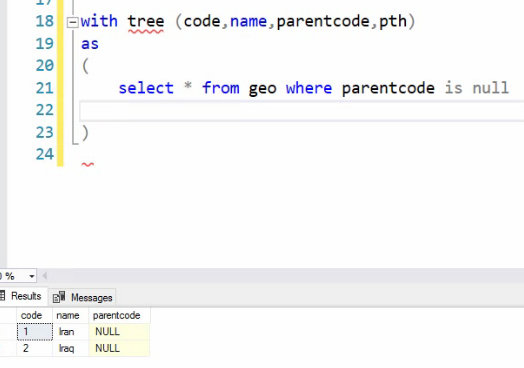
Task: Select the NULL parentcode cell in Iran row
Action: 119,332
